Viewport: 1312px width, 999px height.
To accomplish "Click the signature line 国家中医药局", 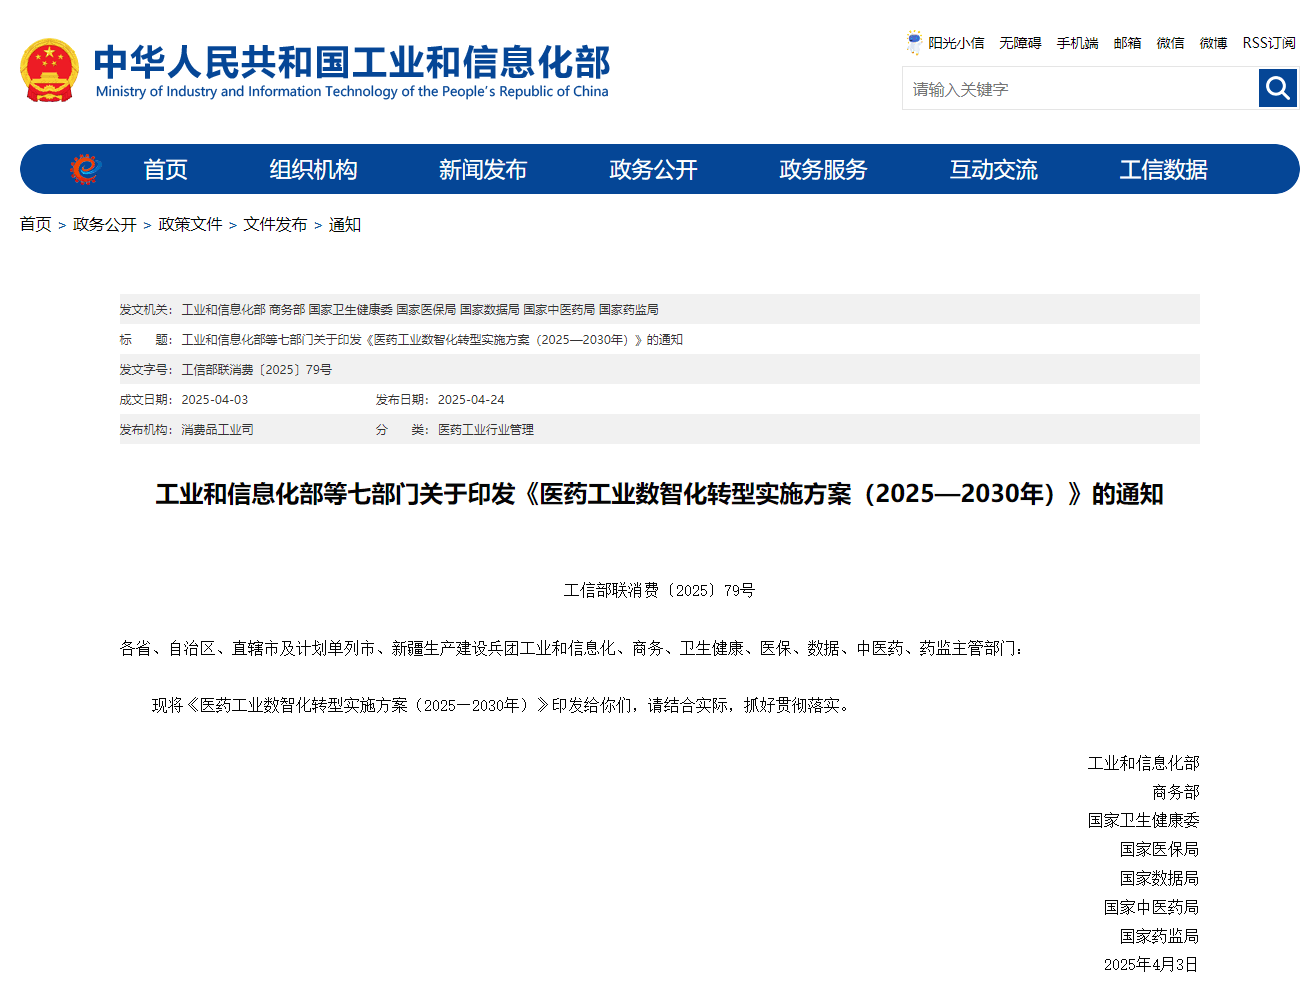I will (1152, 907).
